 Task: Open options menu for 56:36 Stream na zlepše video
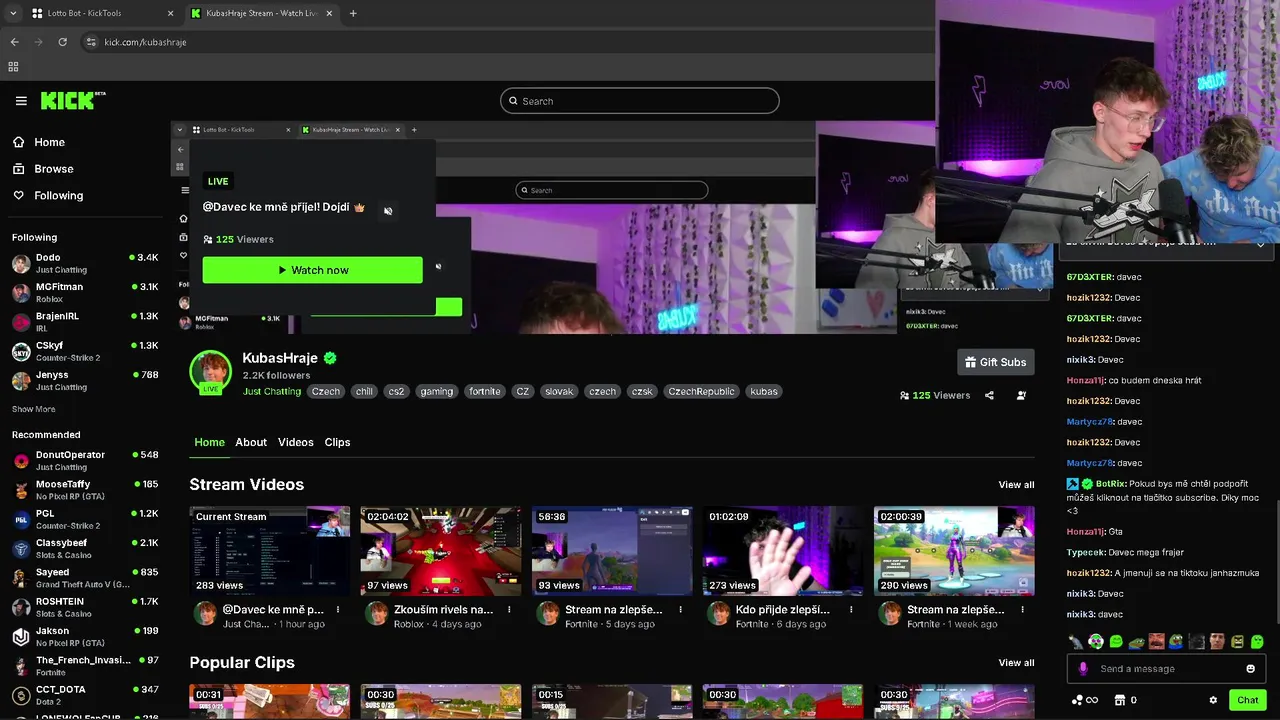(680, 609)
